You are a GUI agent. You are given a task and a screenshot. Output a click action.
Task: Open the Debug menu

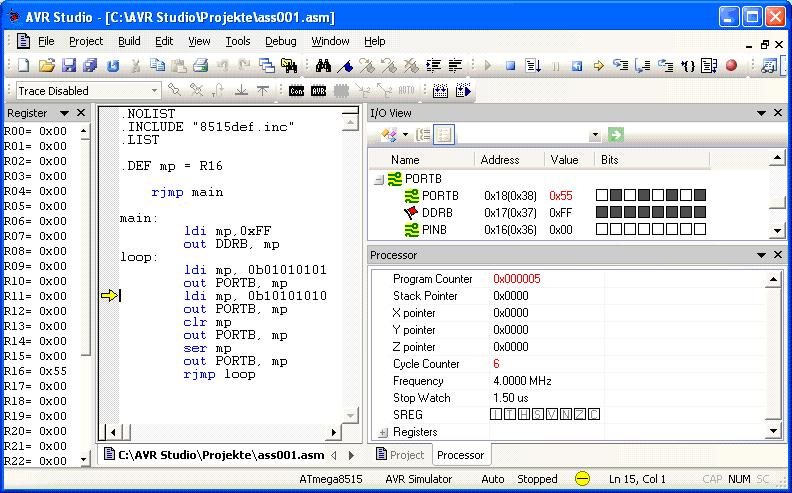coord(281,41)
